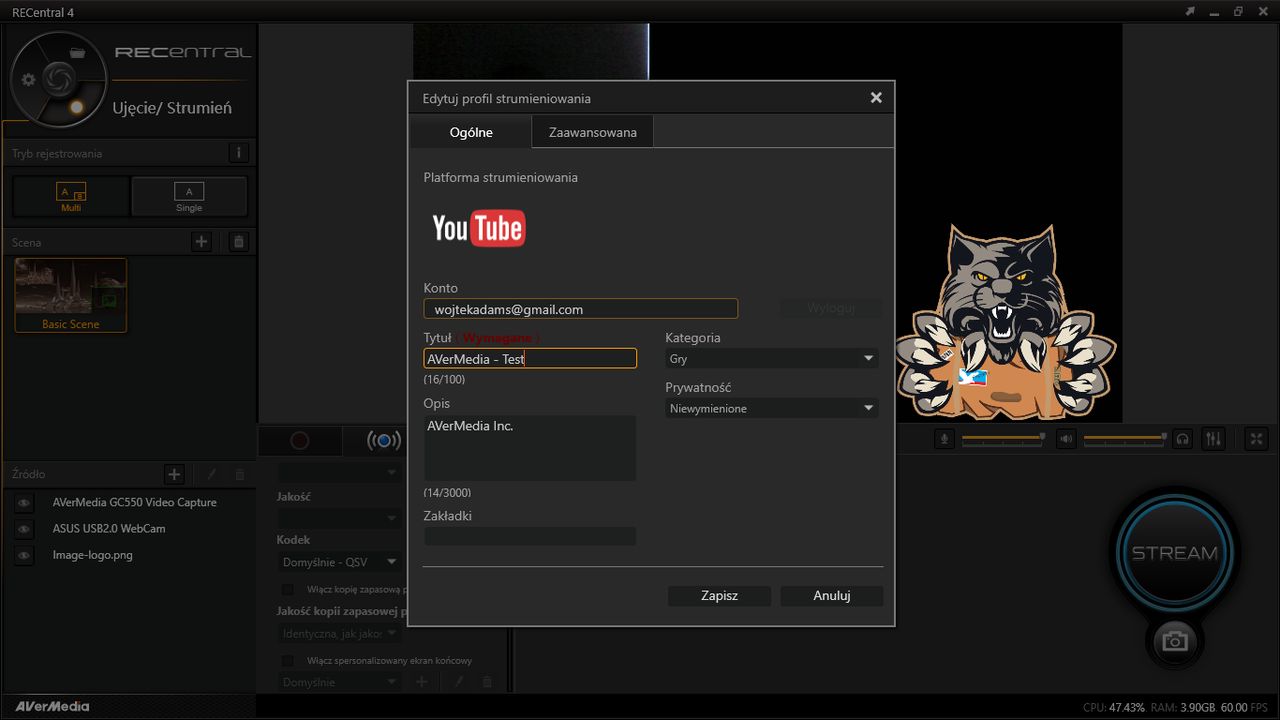
Task: Open the Kategoria dropdown showing Gry
Action: click(772, 358)
